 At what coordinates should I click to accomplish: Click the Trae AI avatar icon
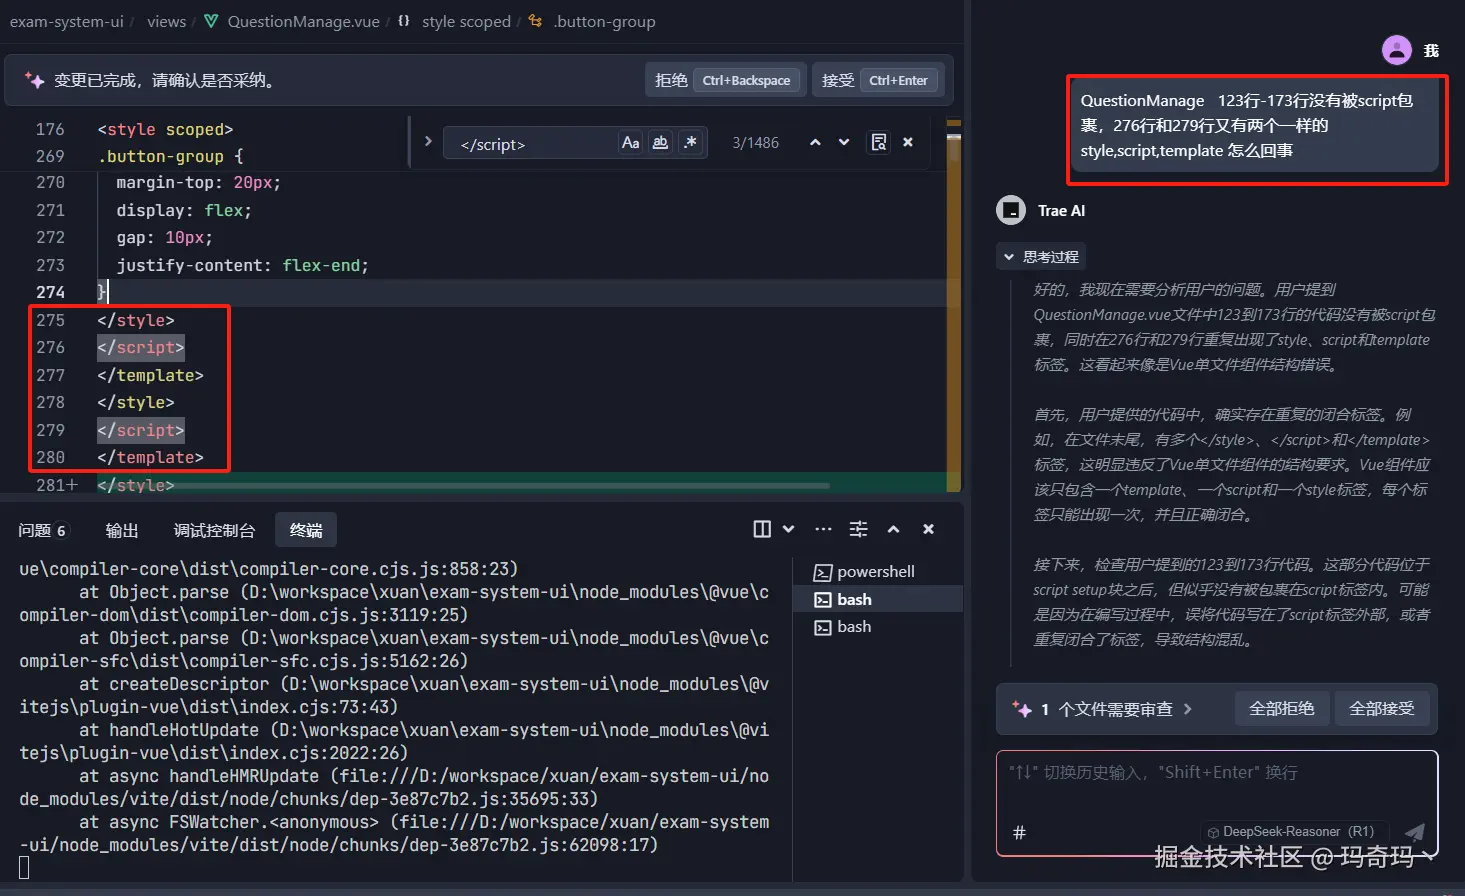[x=1011, y=210]
